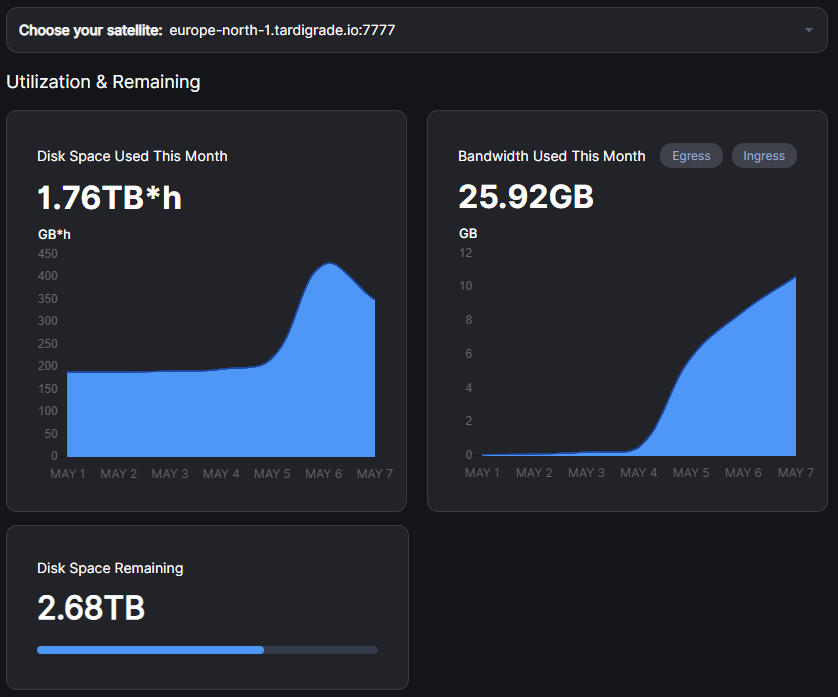
Task: Switch bandwidth chart to Ingress
Action: [x=764, y=156]
